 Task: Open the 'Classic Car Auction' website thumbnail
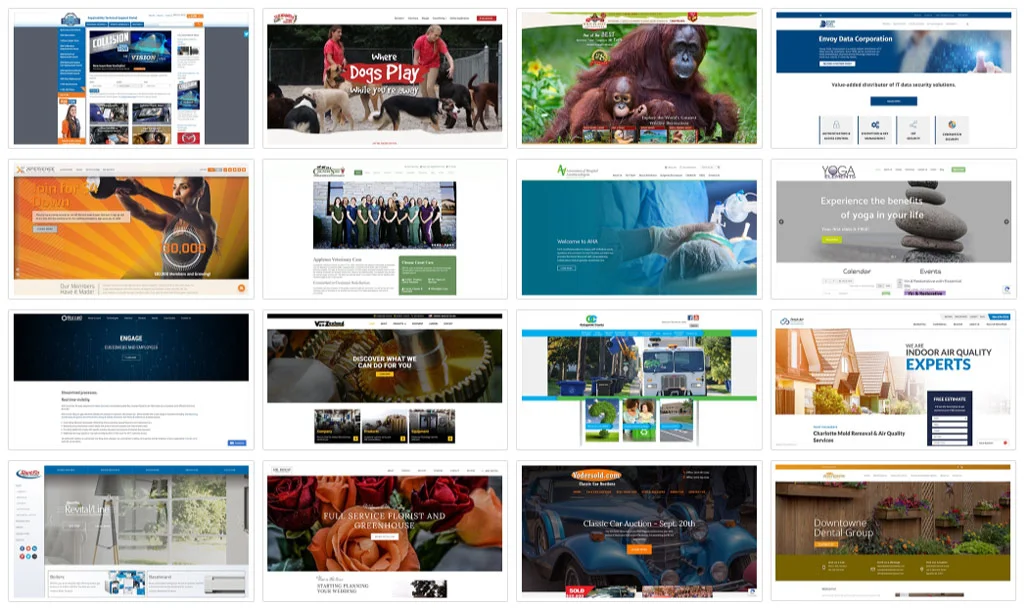click(639, 530)
